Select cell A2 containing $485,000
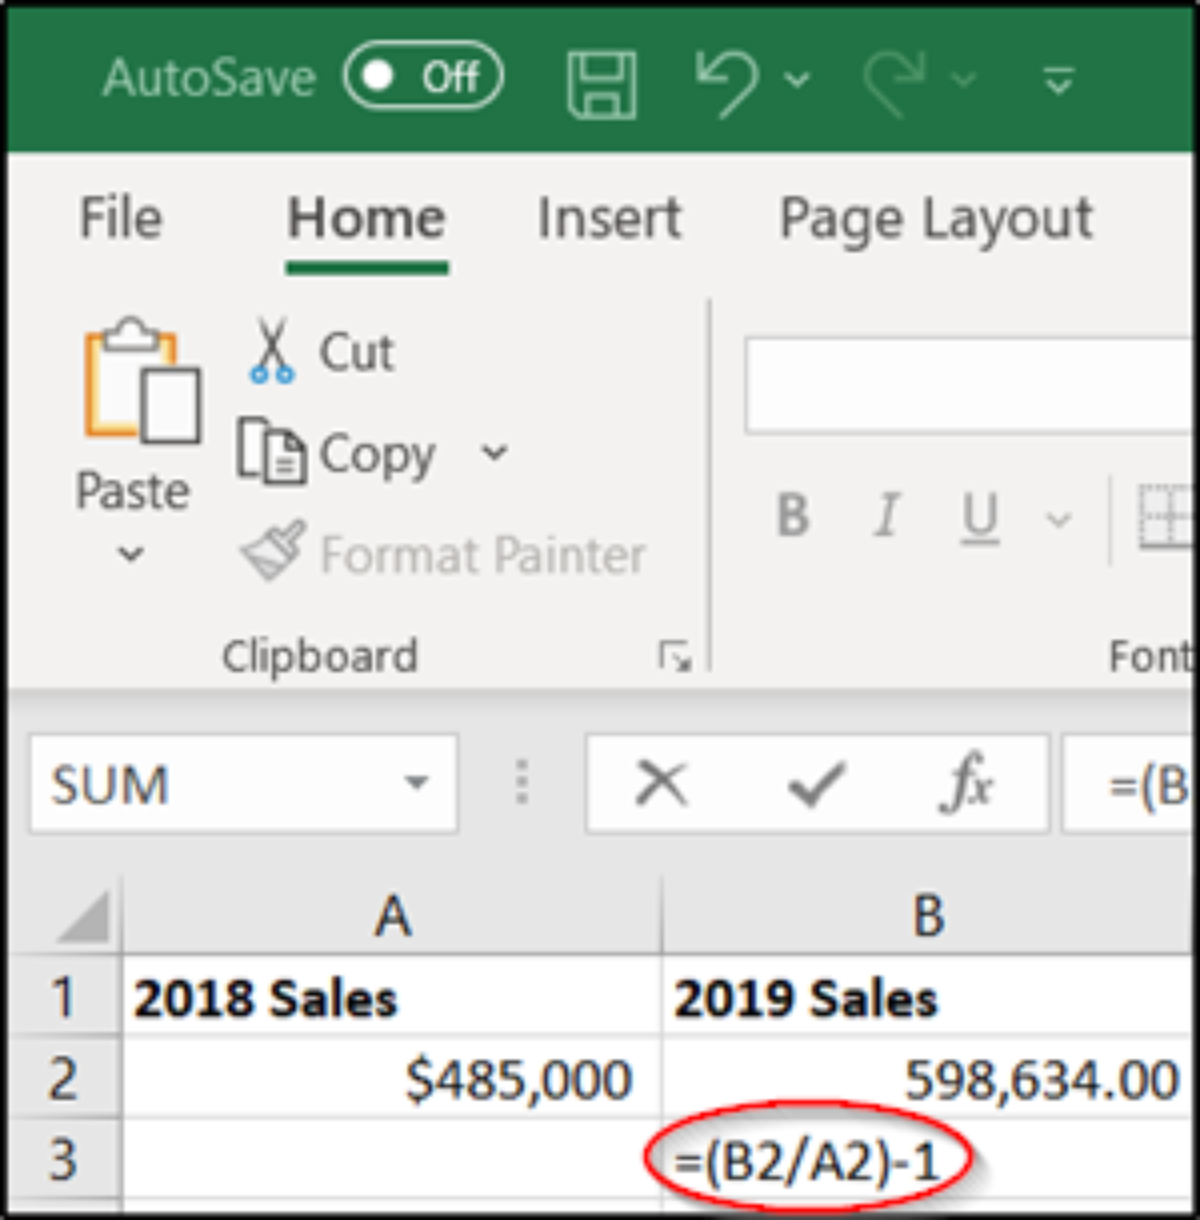1200x1220 pixels. [x=391, y=1078]
